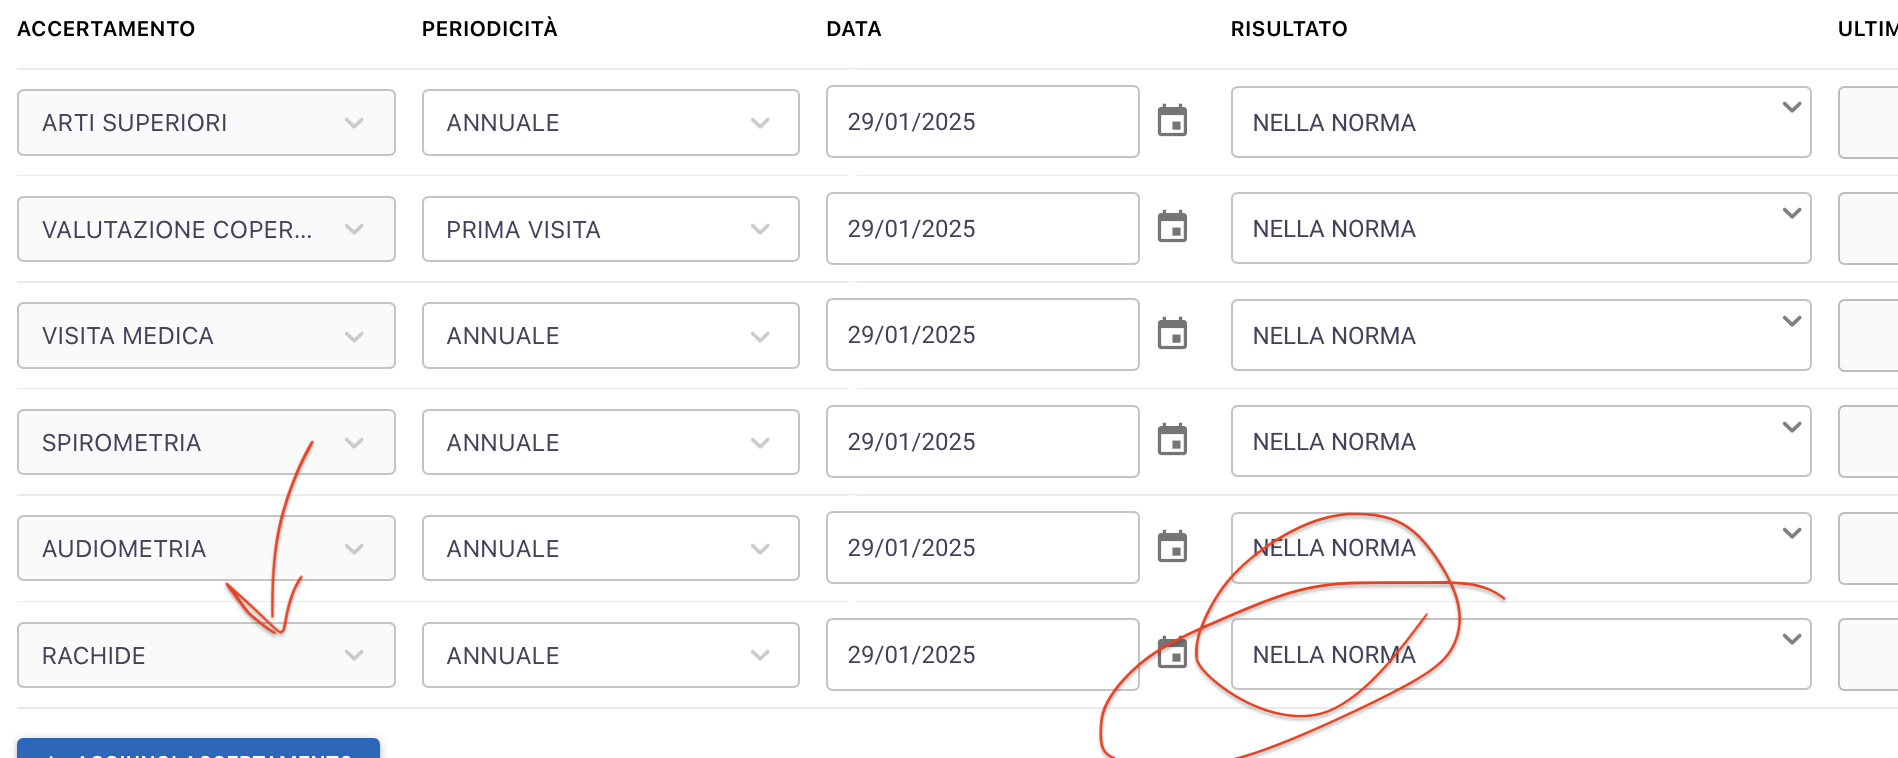This screenshot has width=1898, height=758.
Task: Expand the RACHIDE accertamento dropdown
Action: pyautogui.click(x=206, y=656)
